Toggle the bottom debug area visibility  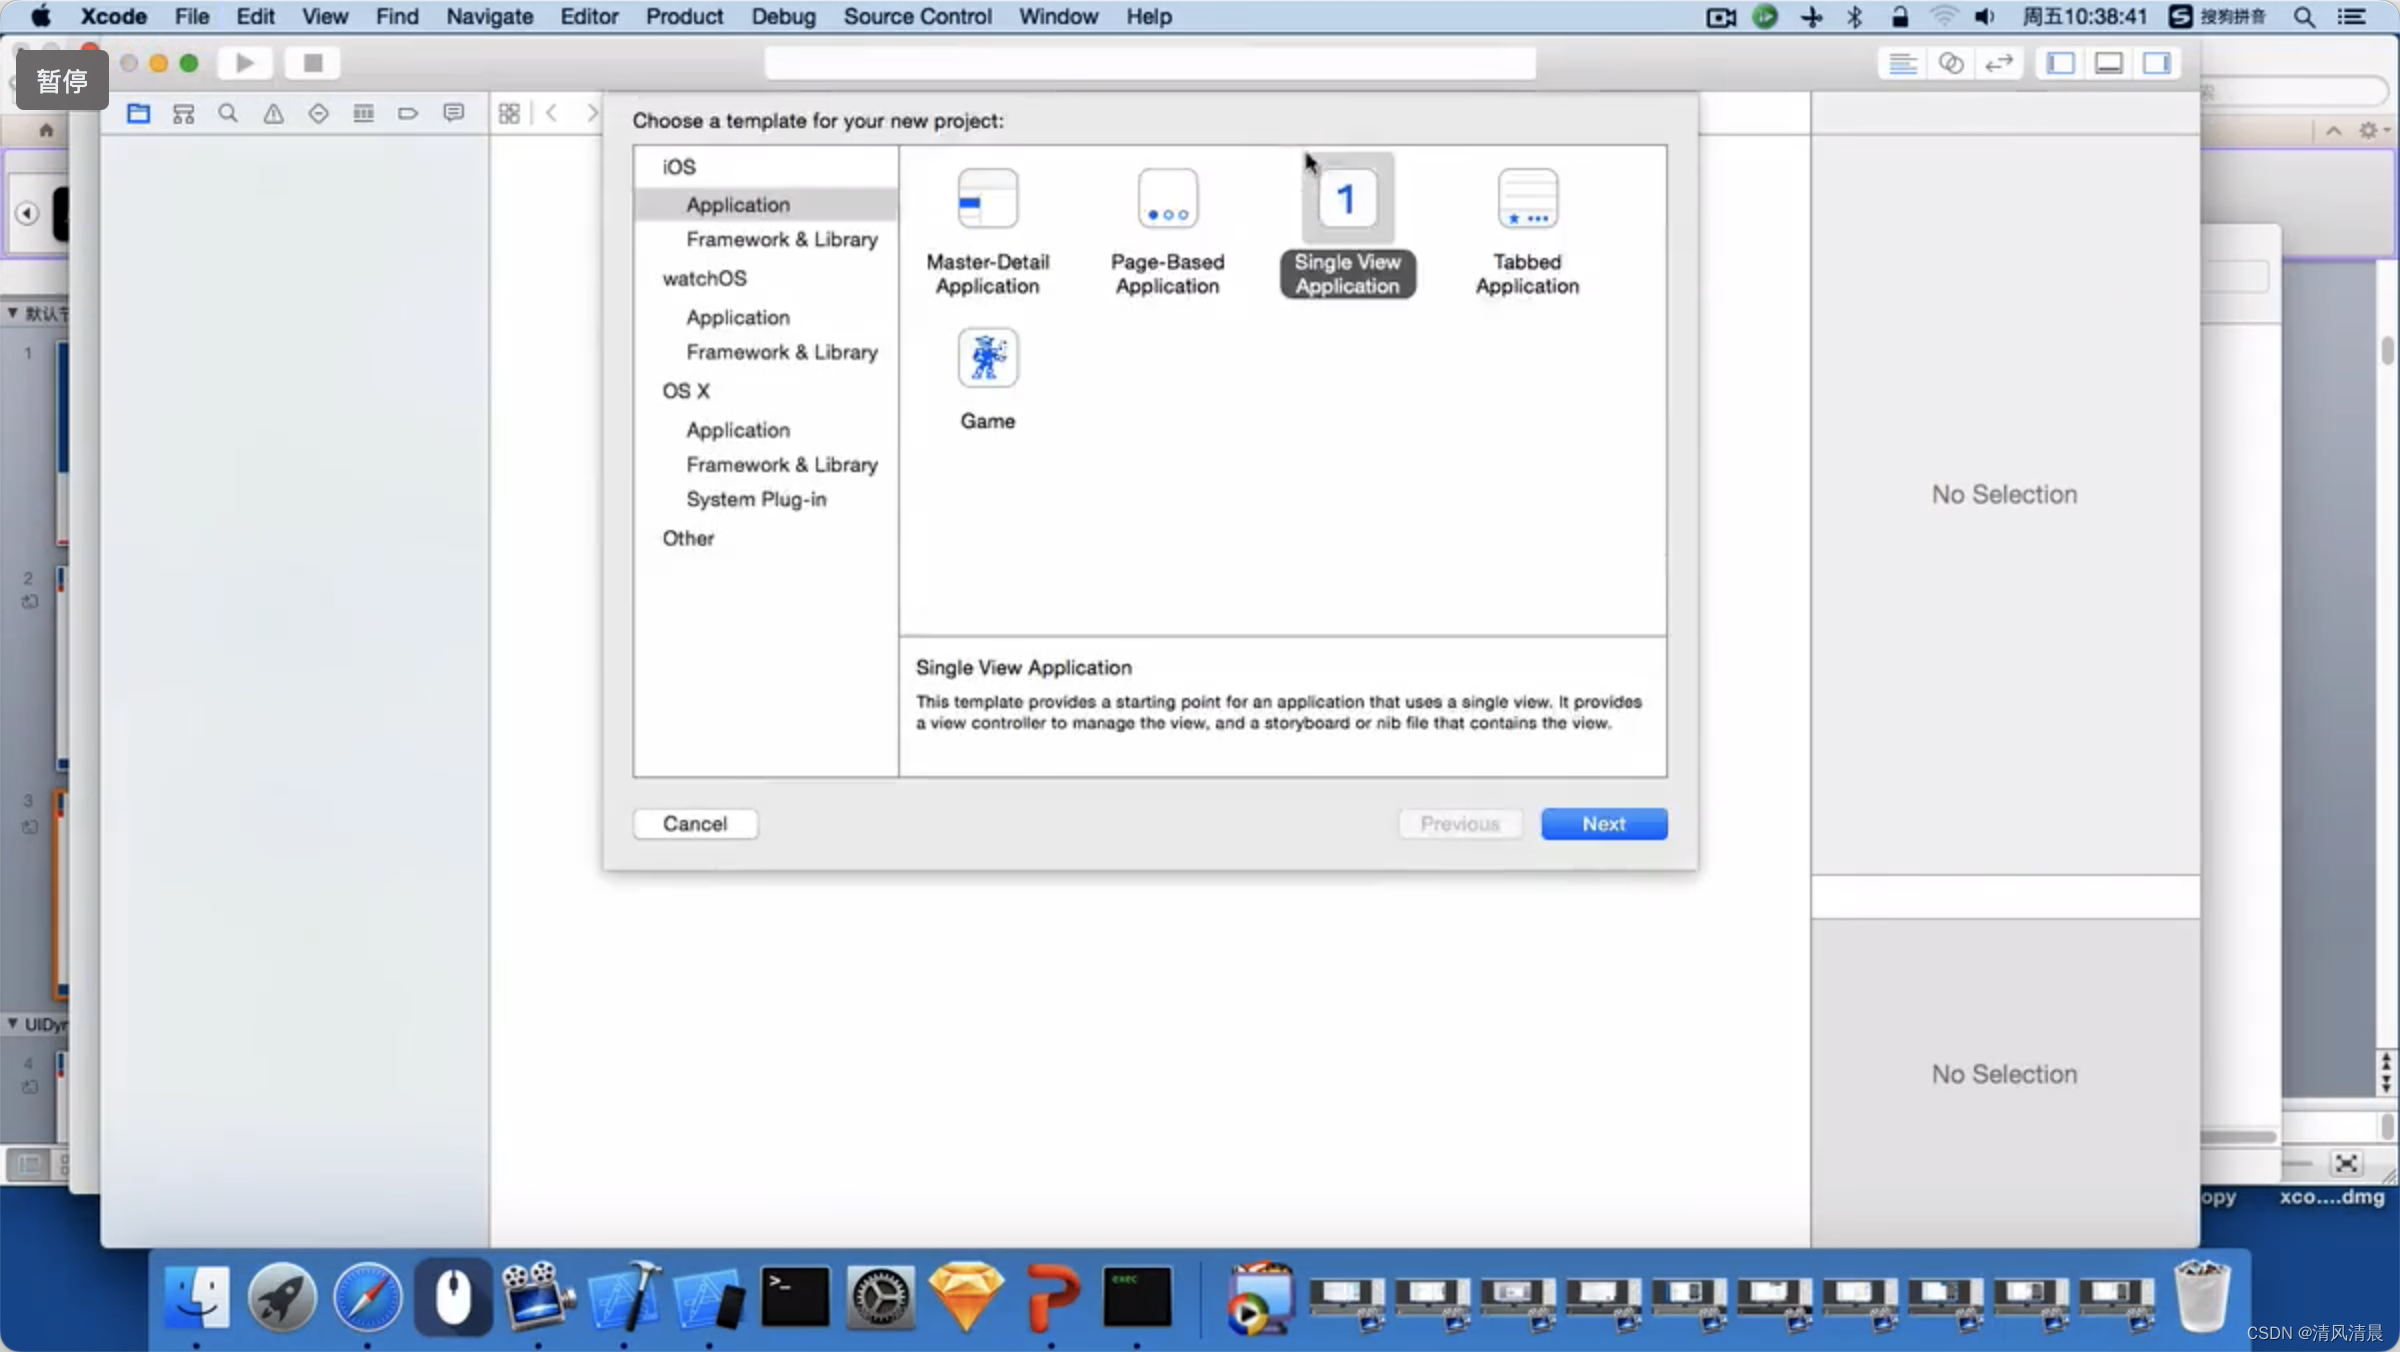(2108, 63)
